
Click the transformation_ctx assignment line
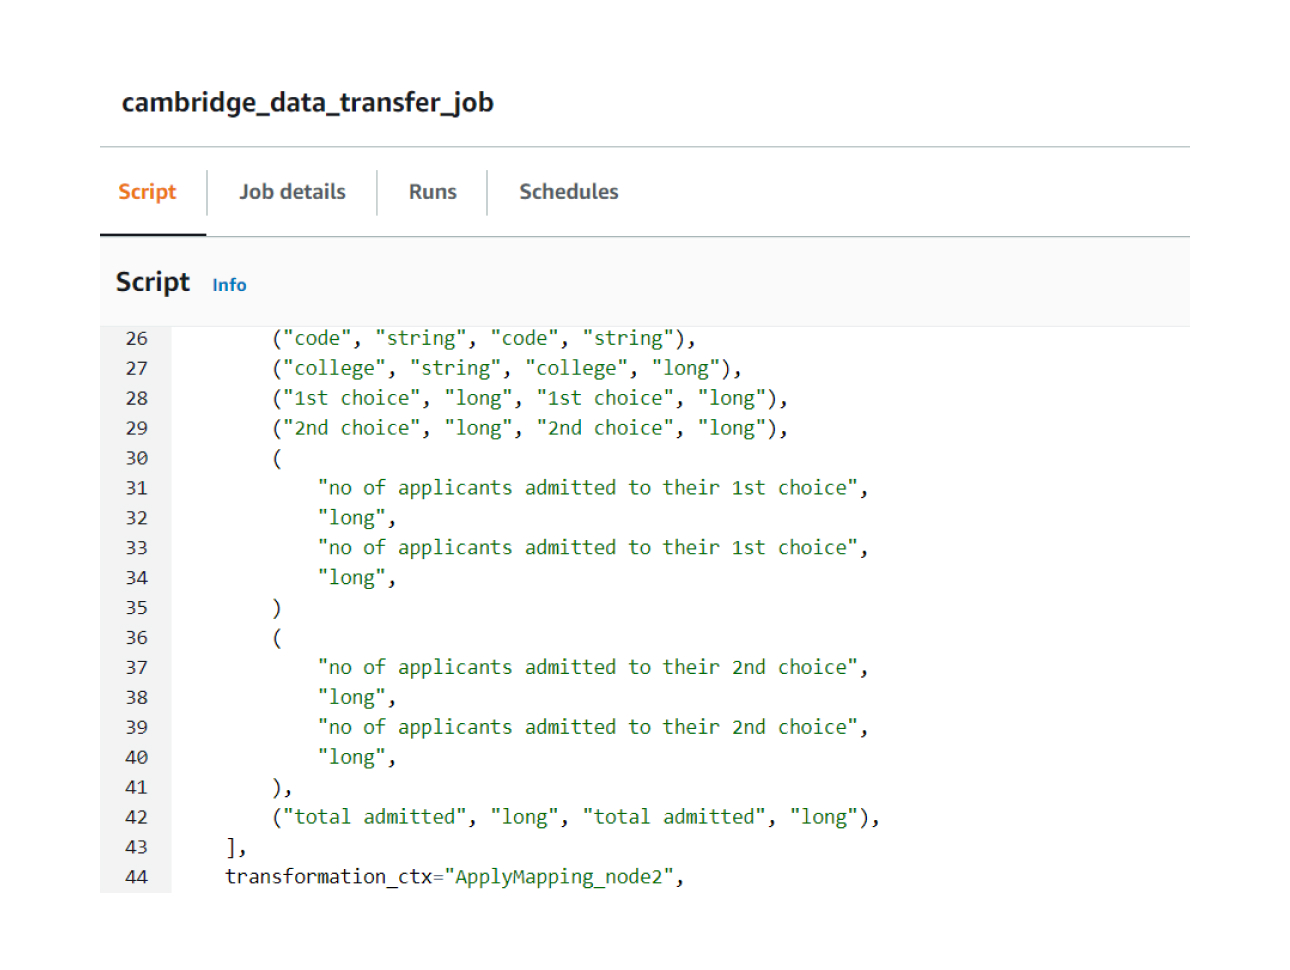455,878
